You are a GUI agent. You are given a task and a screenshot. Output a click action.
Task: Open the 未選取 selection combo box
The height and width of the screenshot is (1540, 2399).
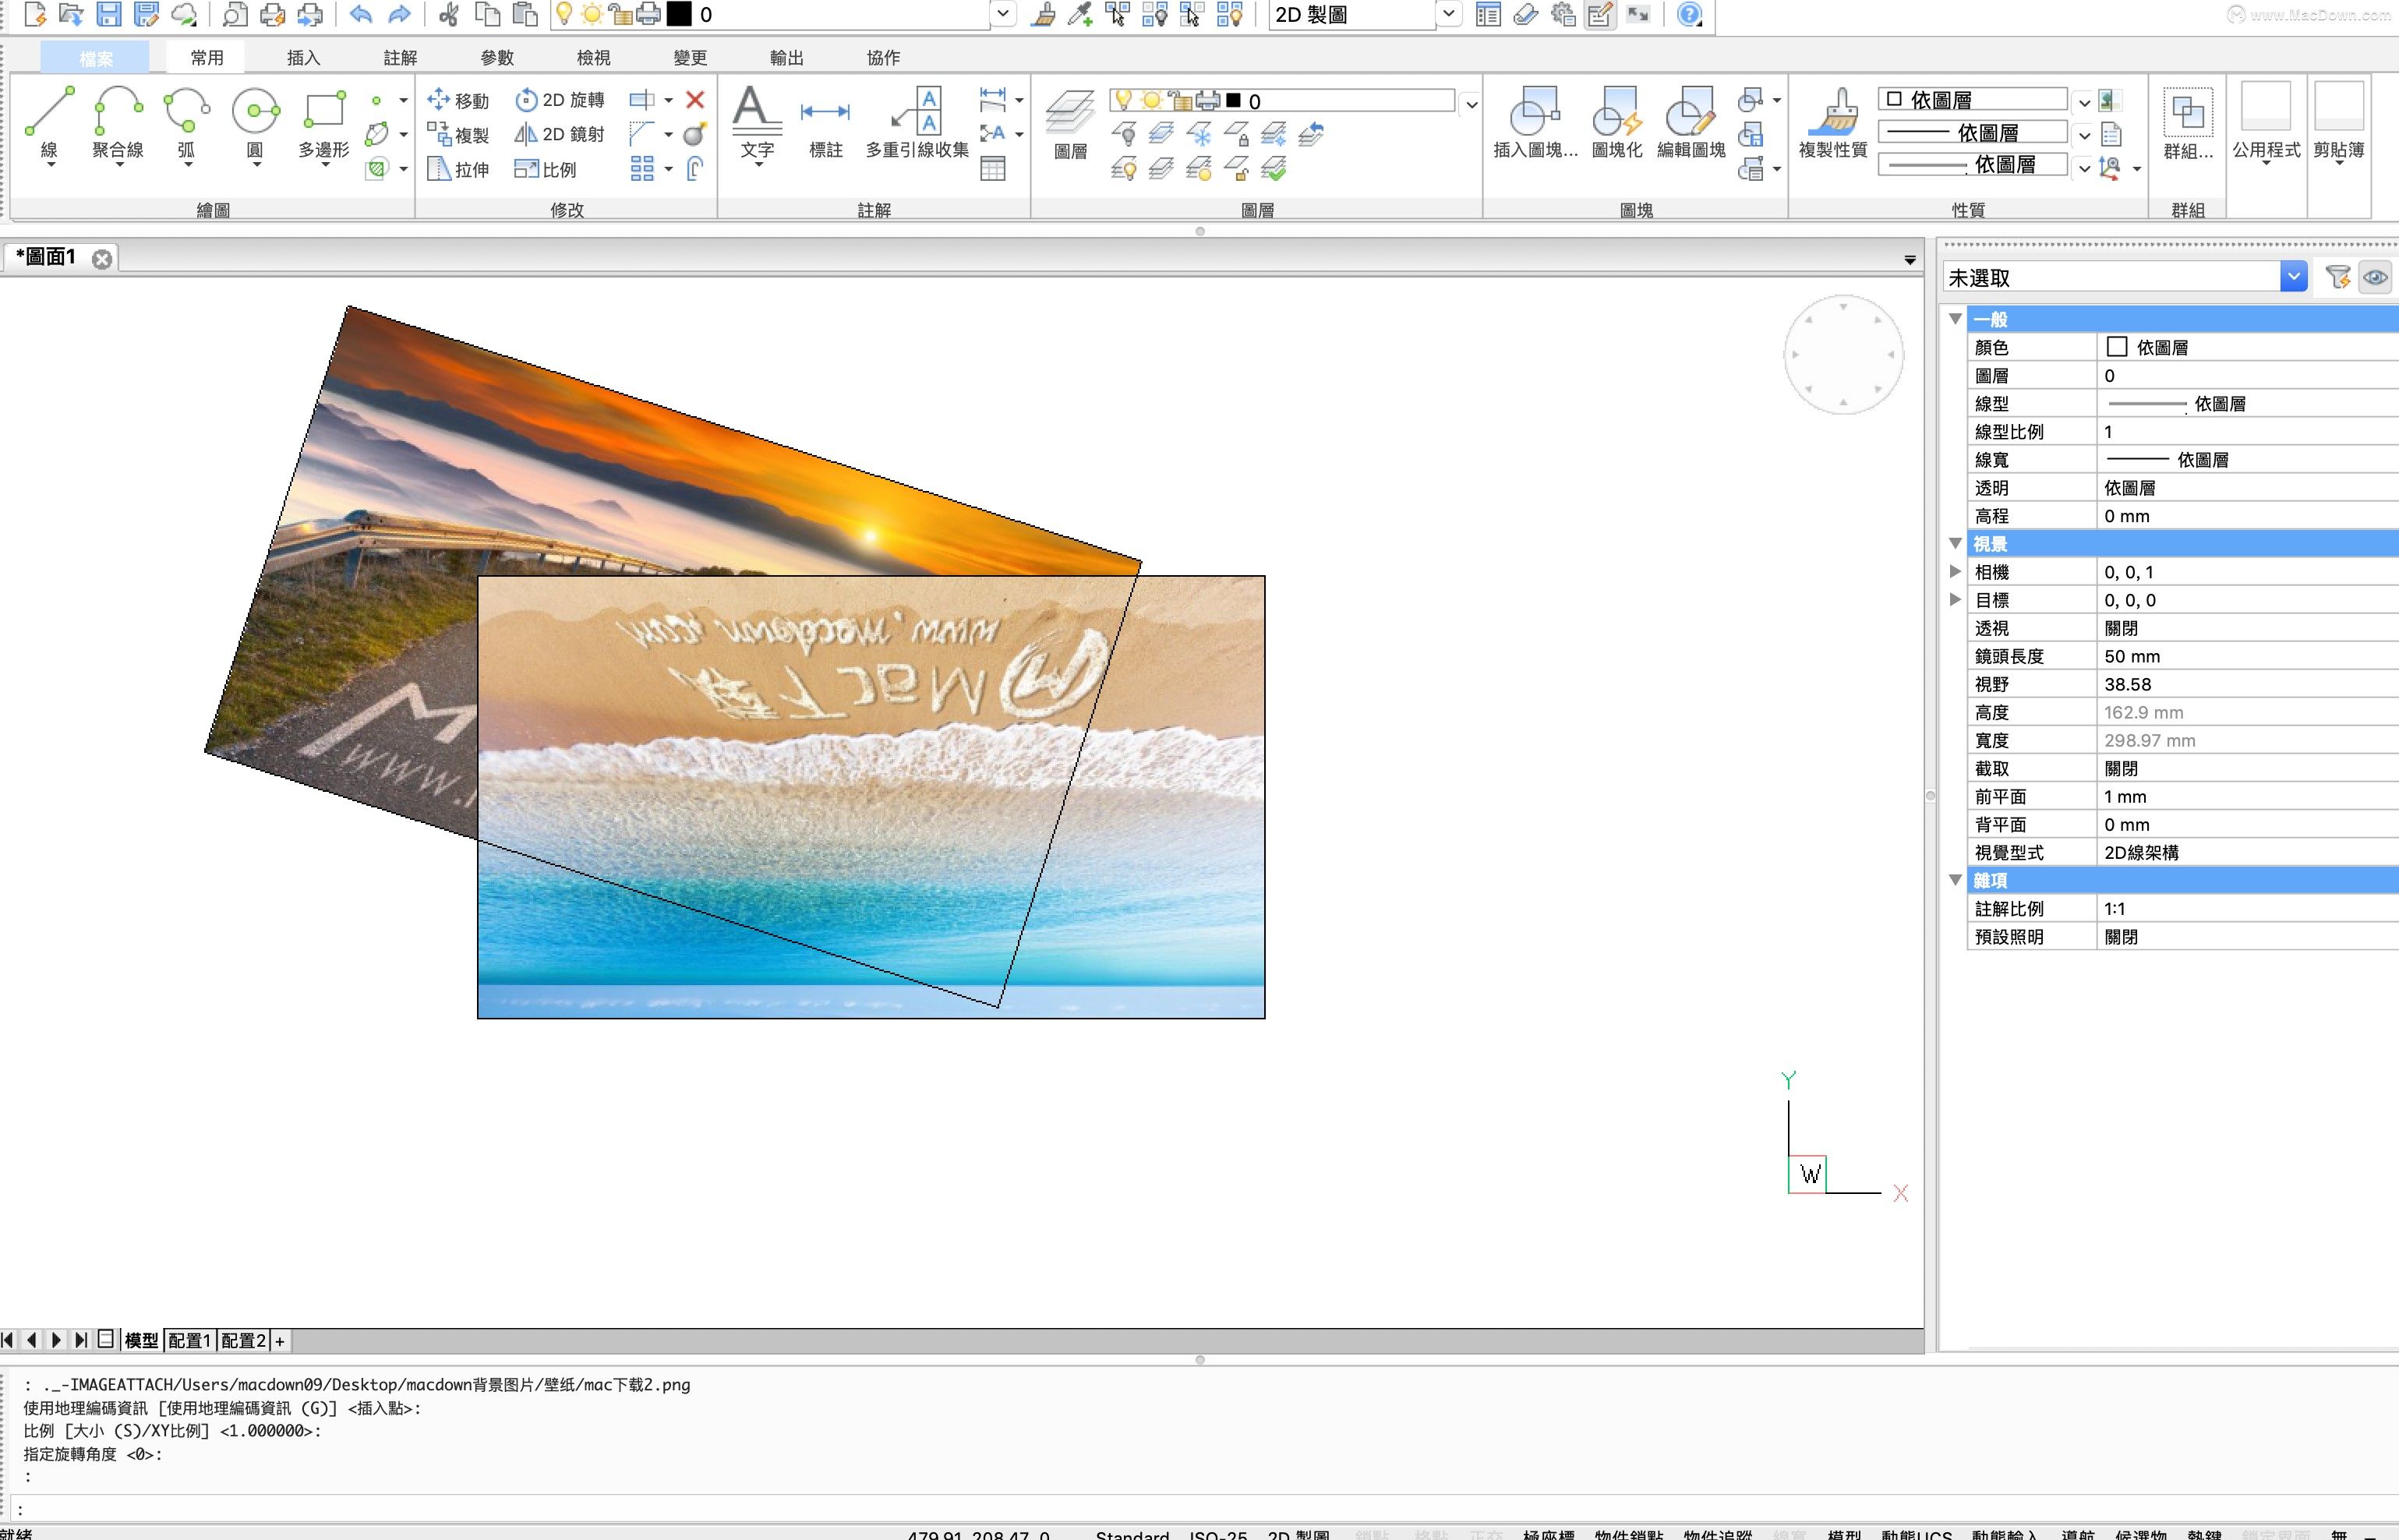2125,277
